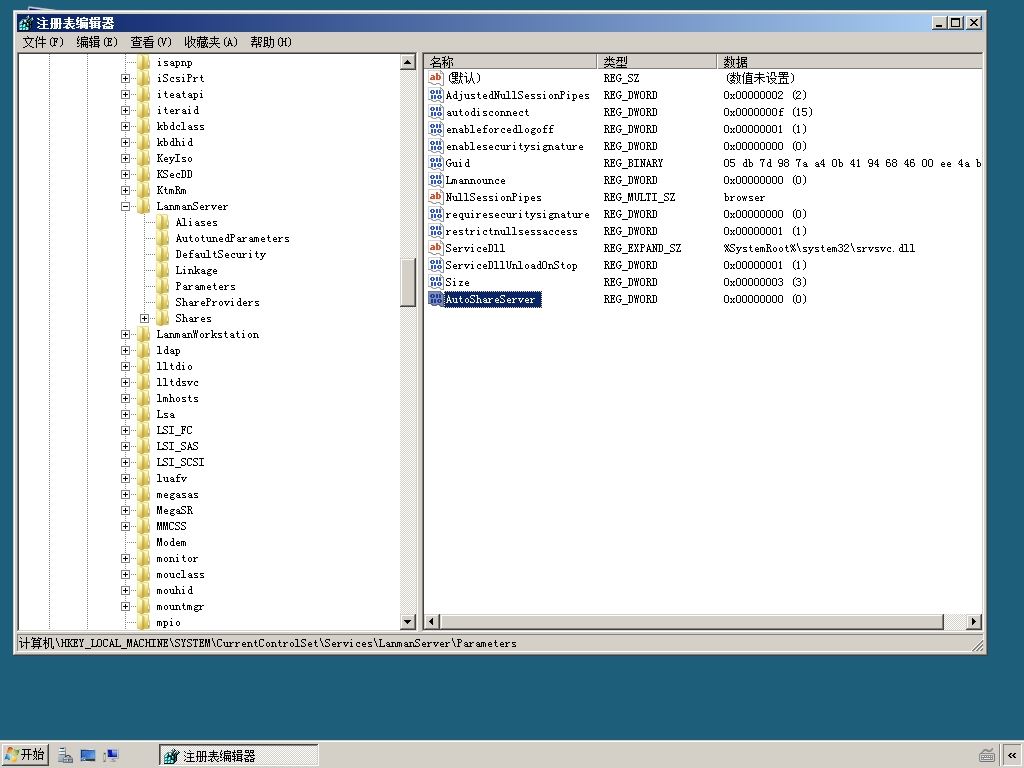1024x768 pixels.
Task: Expand the kbdclass tree node
Action: [125, 126]
